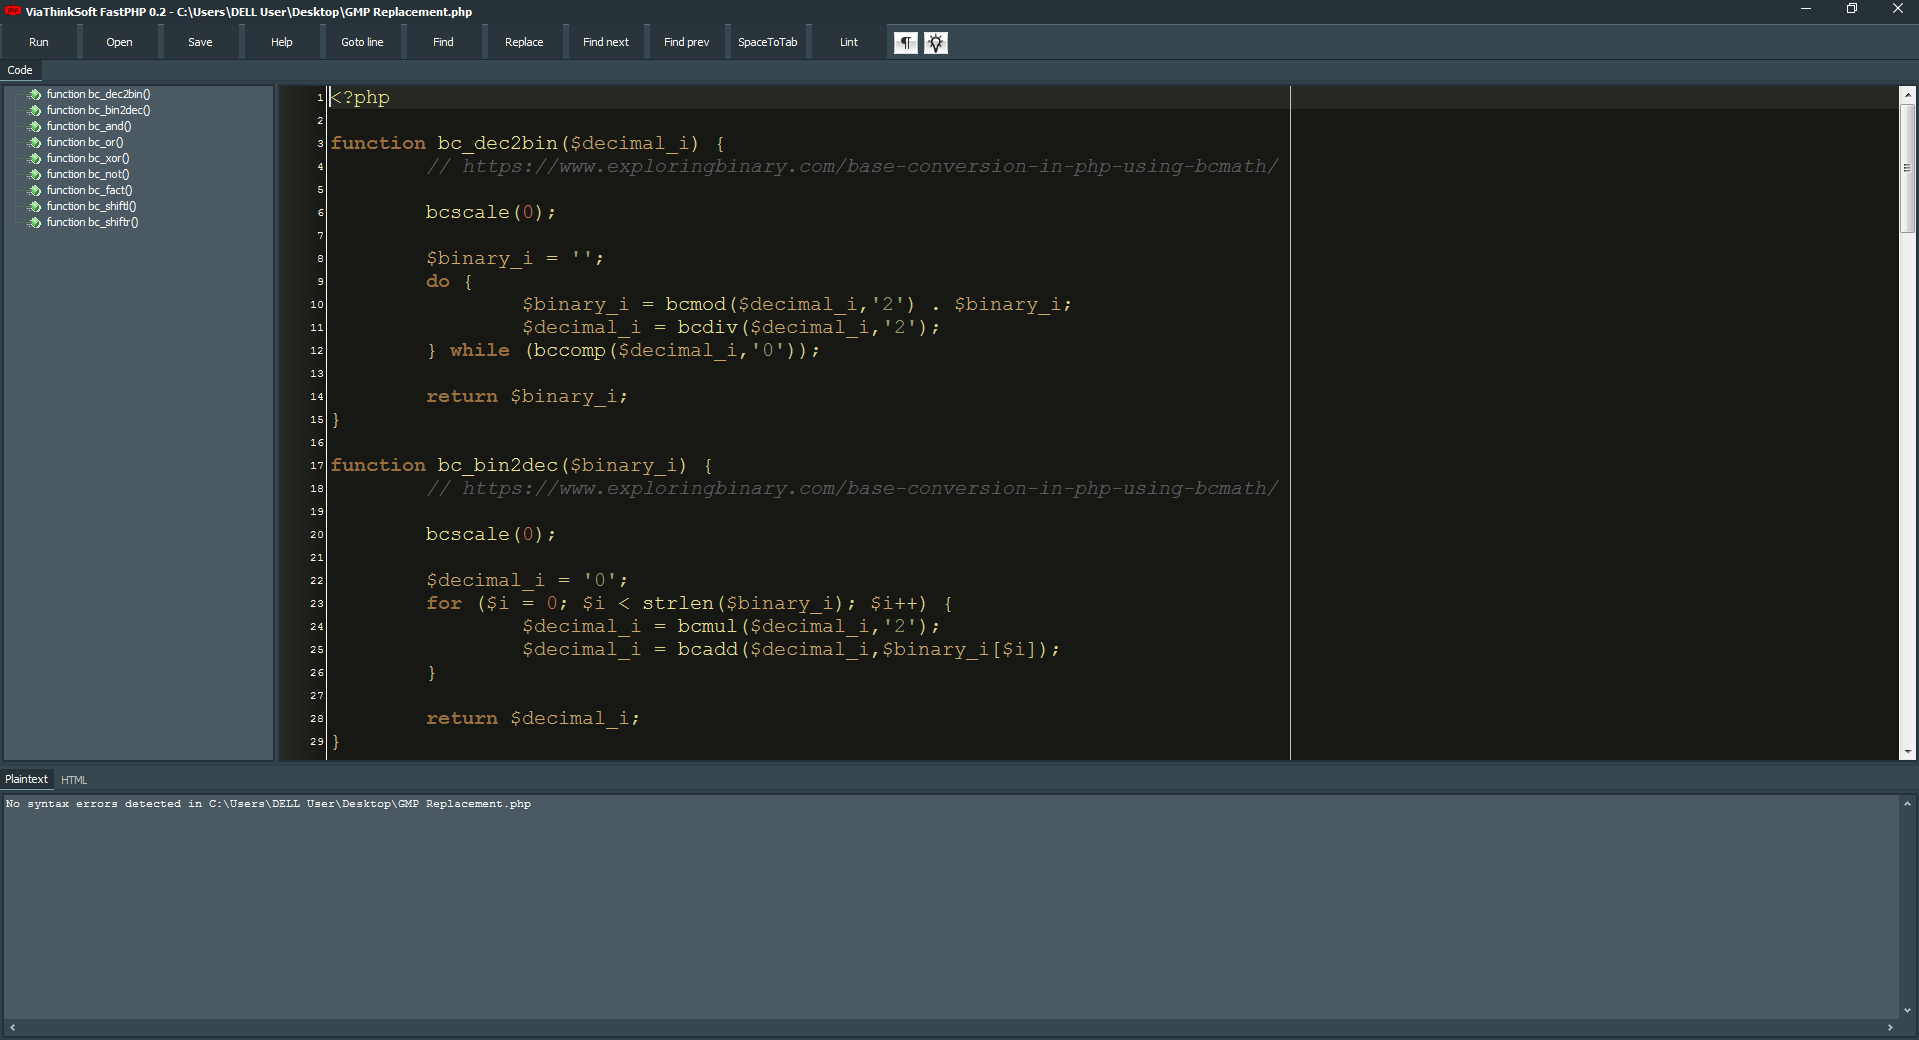The width and height of the screenshot is (1919, 1040).
Task: Select the Code tab
Action: [20, 70]
